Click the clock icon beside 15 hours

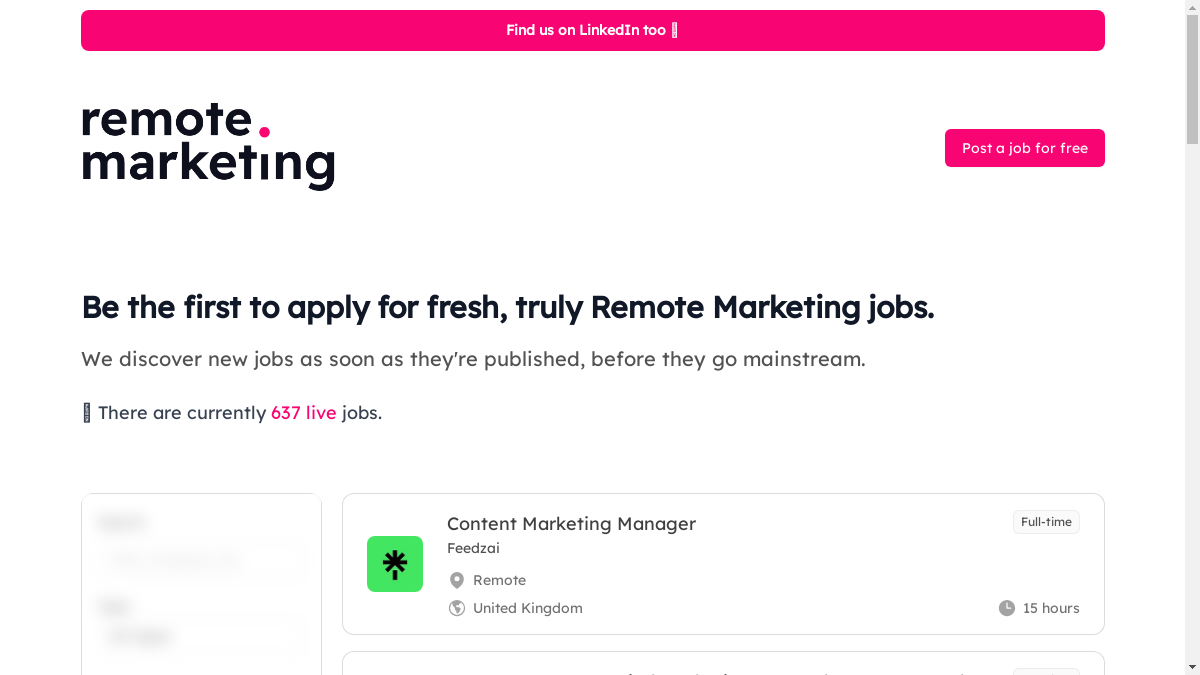coord(1007,608)
